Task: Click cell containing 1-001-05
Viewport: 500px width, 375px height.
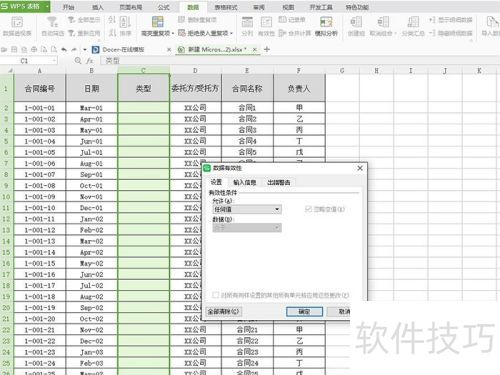Action: click(x=40, y=152)
